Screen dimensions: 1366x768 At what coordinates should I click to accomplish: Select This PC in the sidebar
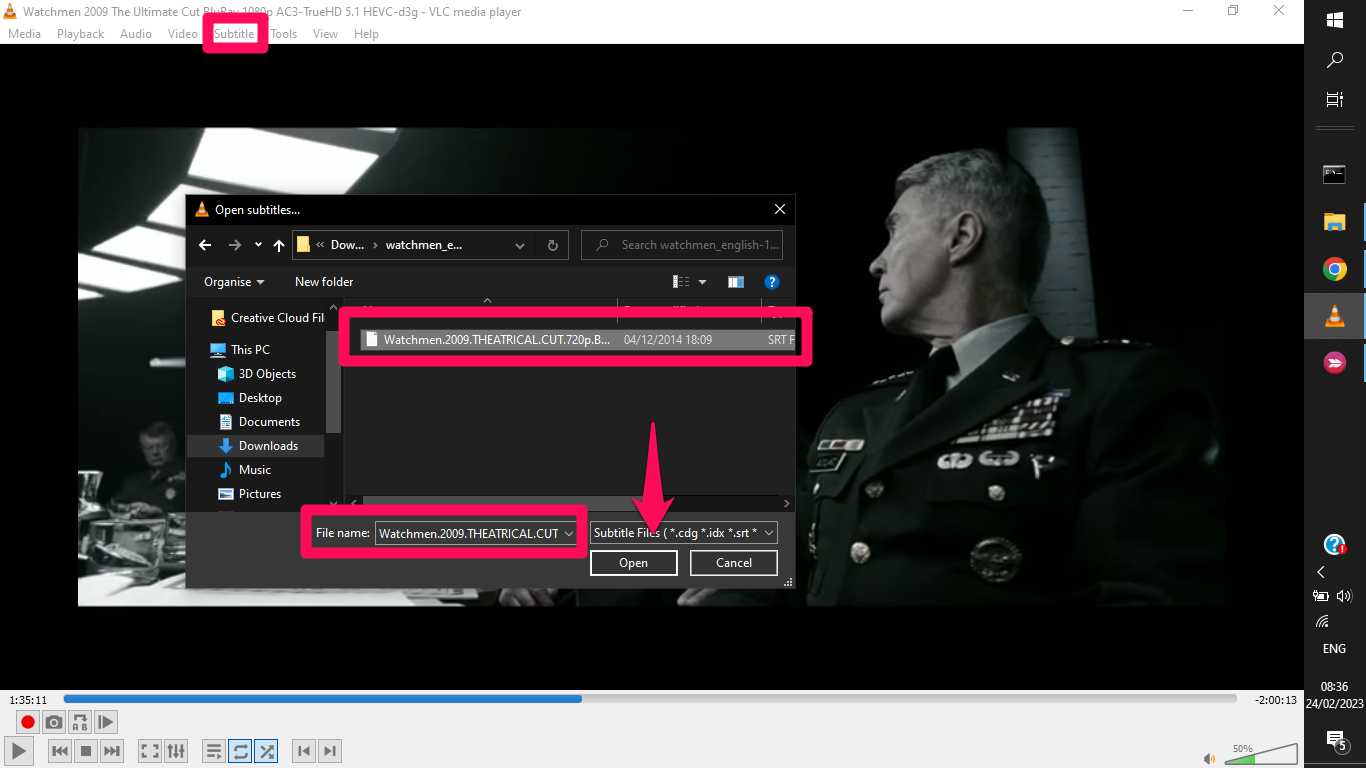coord(240,350)
